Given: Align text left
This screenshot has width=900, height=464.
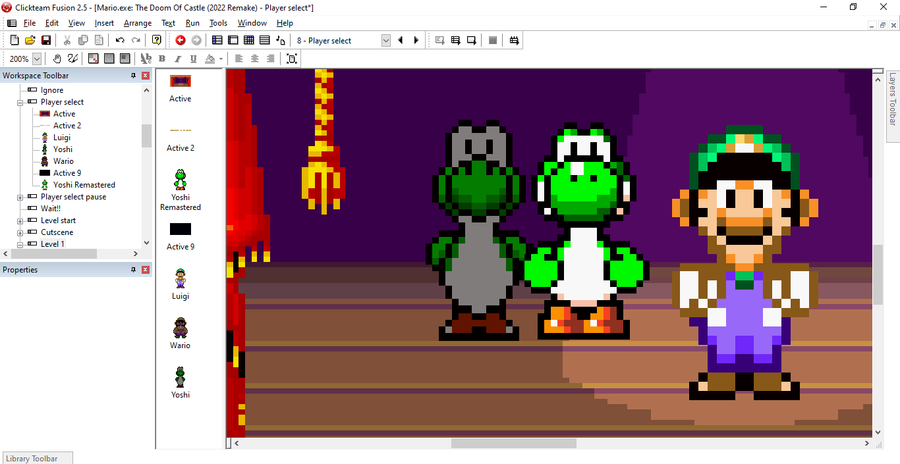Looking at the screenshot, I should click(x=239, y=59).
